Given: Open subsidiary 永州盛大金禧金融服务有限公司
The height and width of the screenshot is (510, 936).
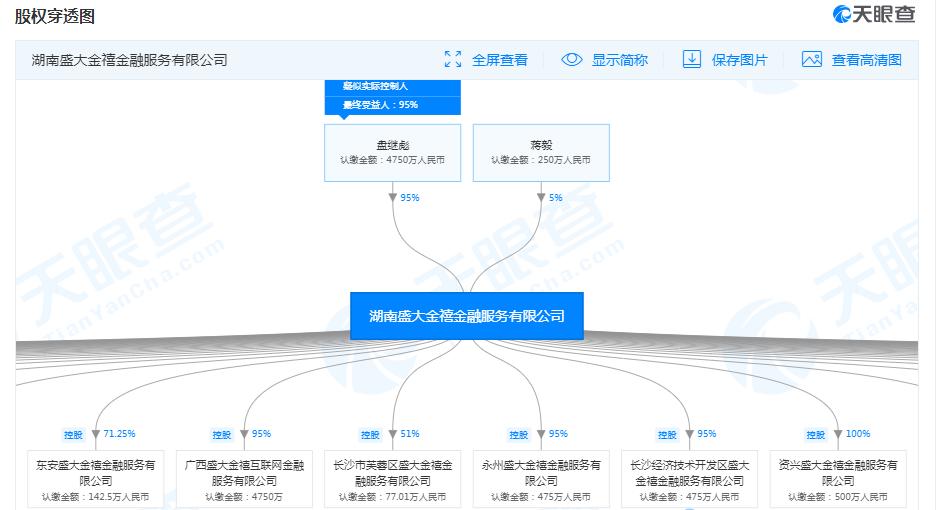Looking at the screenshot, I should (541, 480).
